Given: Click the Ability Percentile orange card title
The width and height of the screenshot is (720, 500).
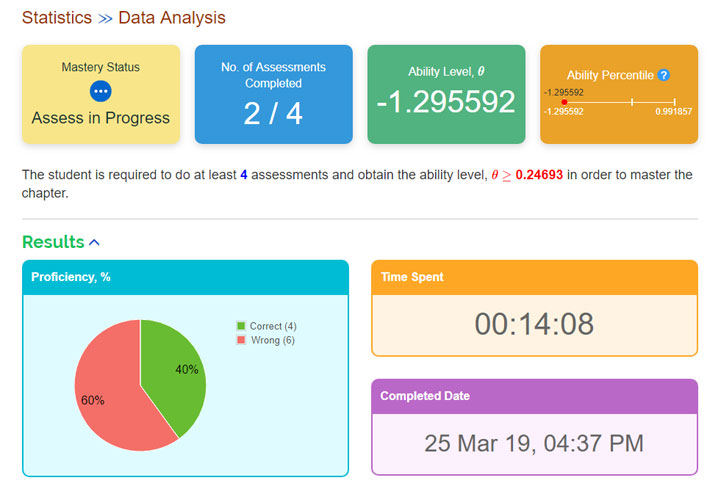Looking at the screenshot, I should pos(610,75).
